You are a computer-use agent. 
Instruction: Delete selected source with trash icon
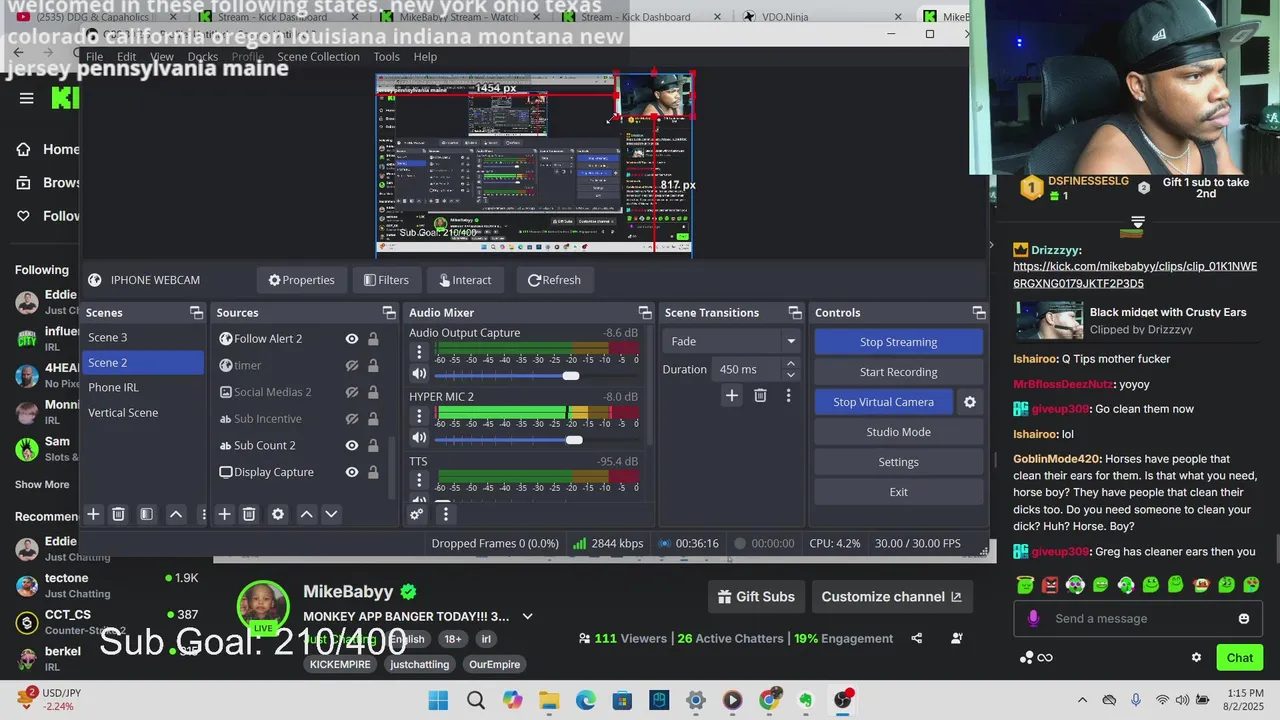(x=249, y=514)
